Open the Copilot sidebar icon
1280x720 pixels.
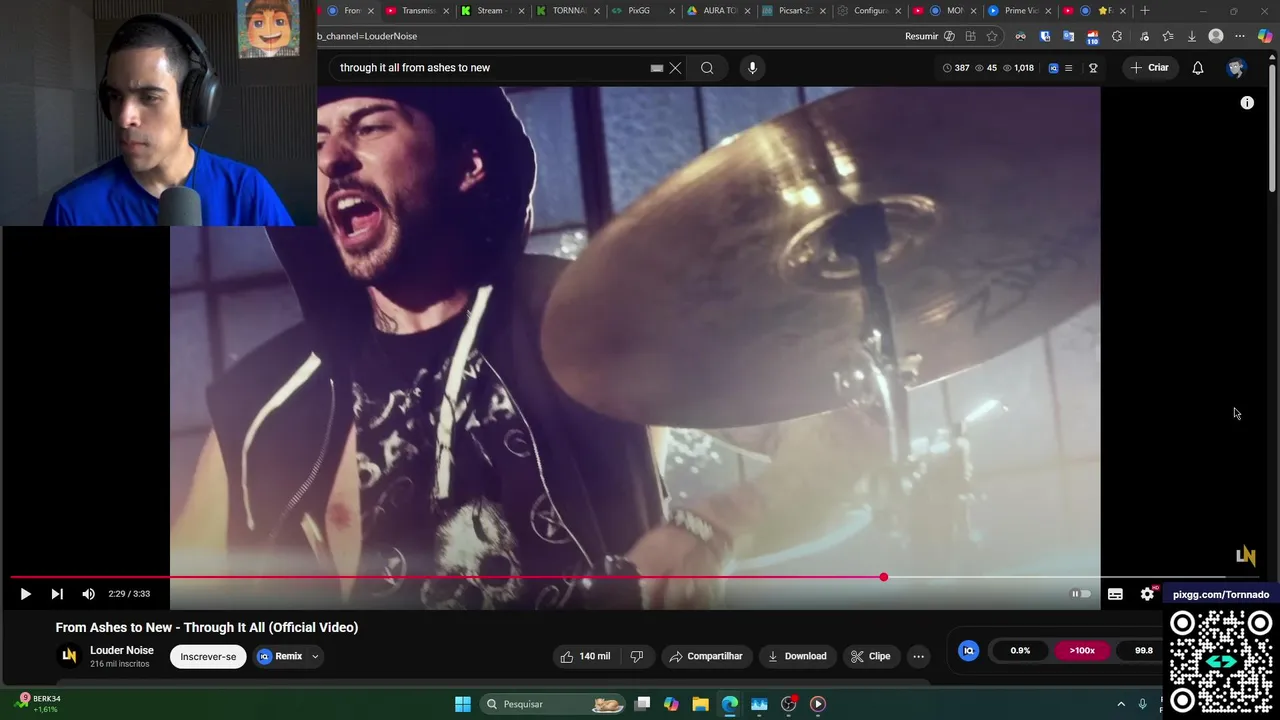tap(1265, 36)
